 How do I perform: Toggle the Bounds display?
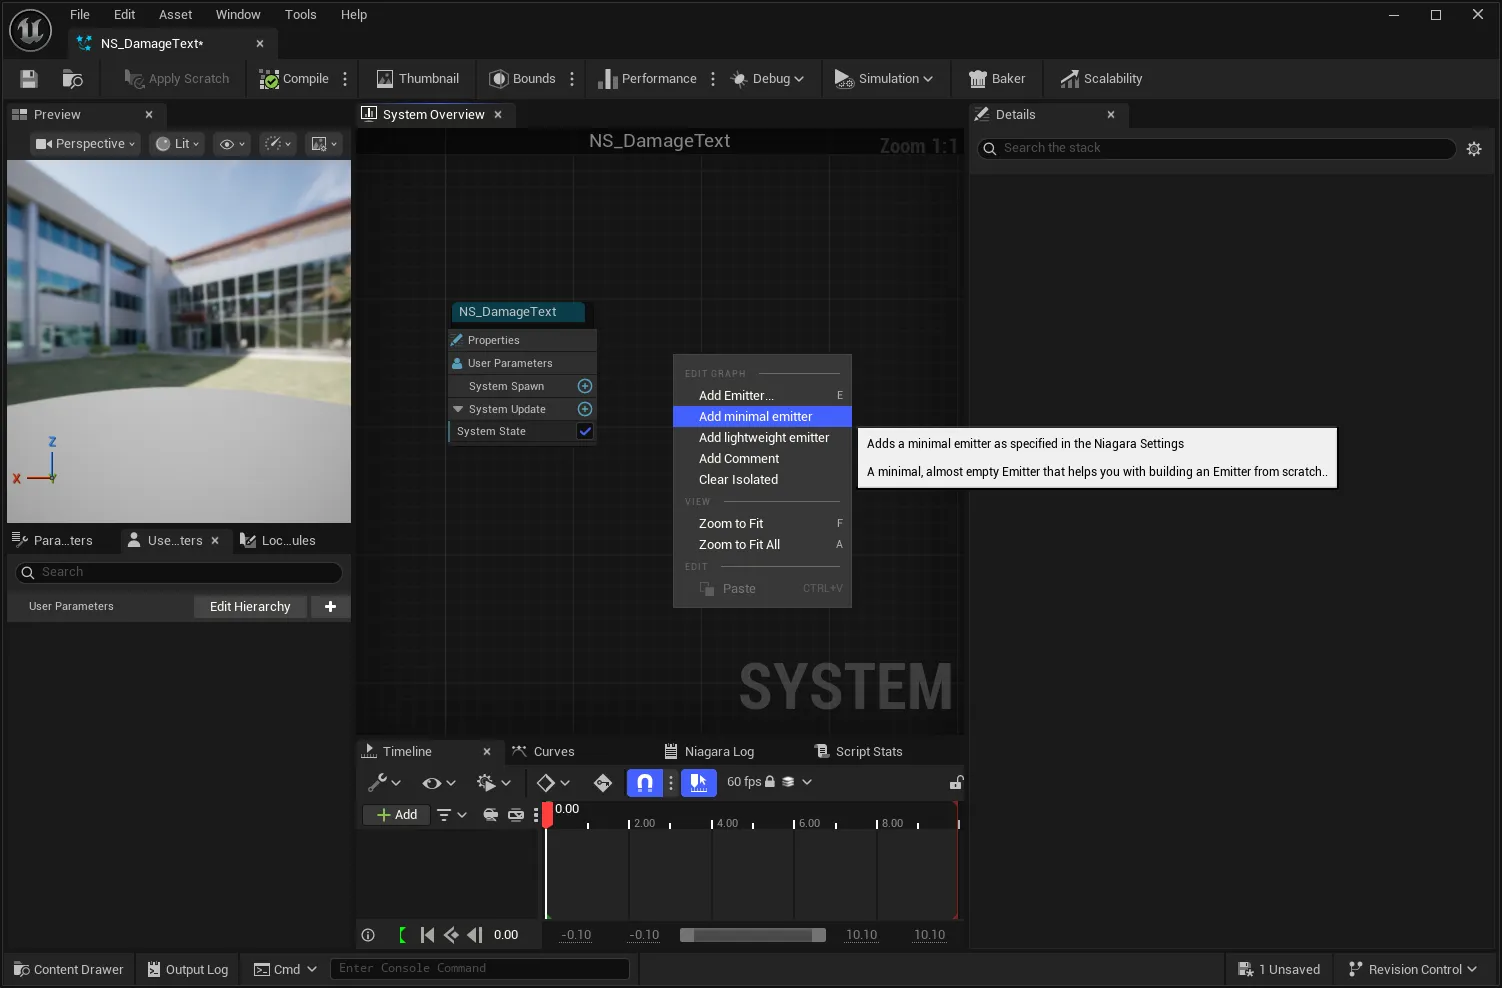pos(522,79)
